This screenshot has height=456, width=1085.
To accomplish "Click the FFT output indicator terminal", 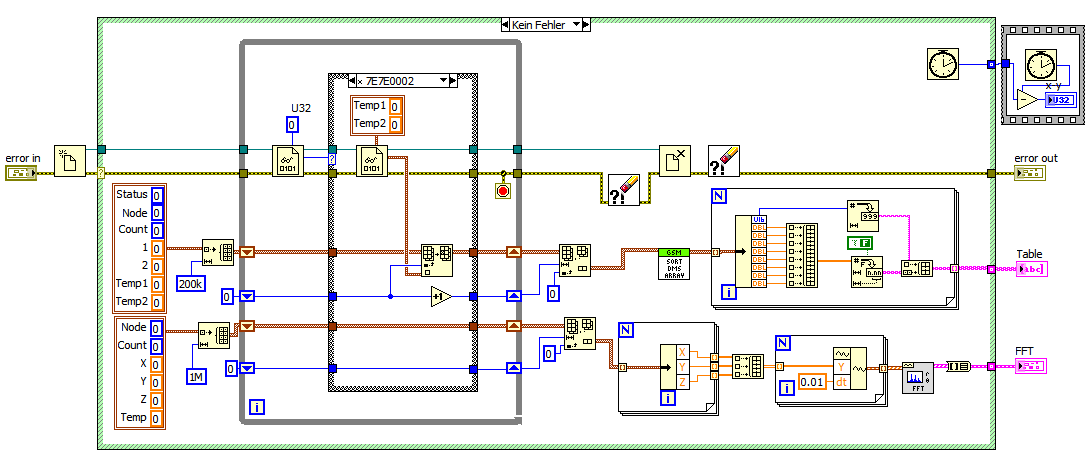I will point(1032,366).
